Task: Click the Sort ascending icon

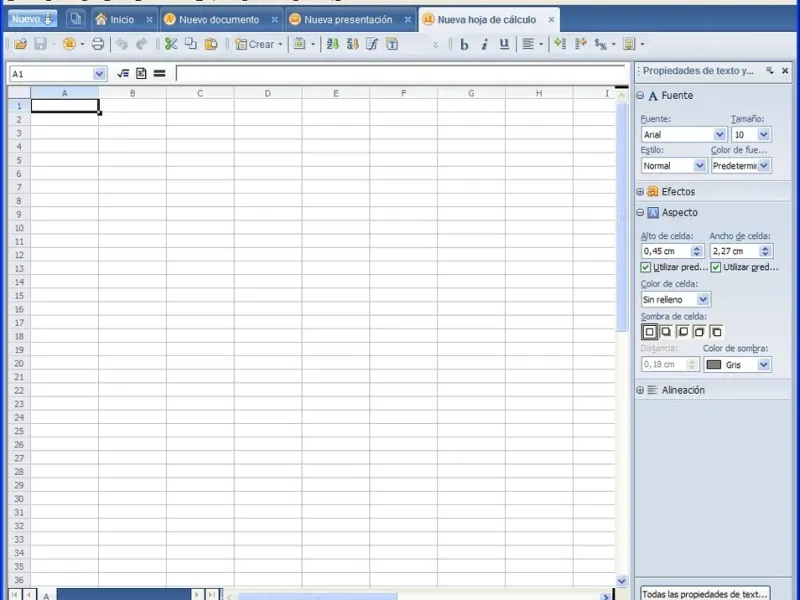Action: pyautogui.click(x=333, y=44)
